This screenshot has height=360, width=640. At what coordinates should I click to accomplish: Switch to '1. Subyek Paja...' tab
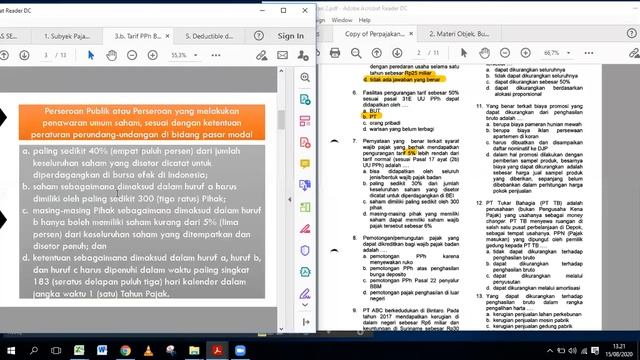67,36
